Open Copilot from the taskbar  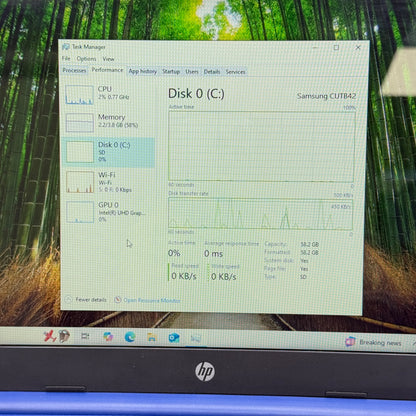108,337
